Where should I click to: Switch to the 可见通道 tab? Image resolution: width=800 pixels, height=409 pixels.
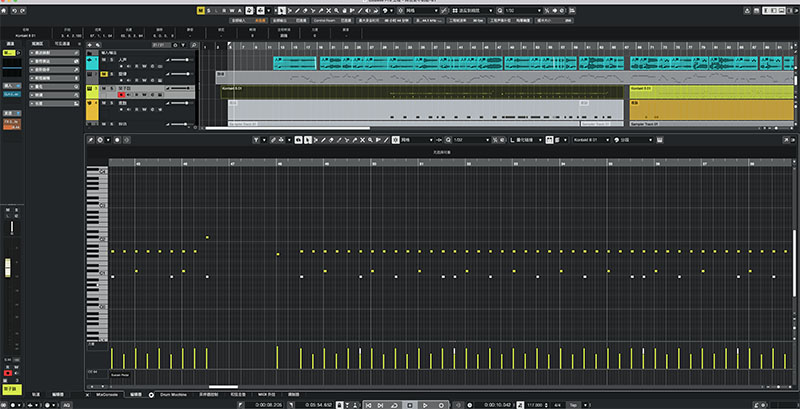61,44
